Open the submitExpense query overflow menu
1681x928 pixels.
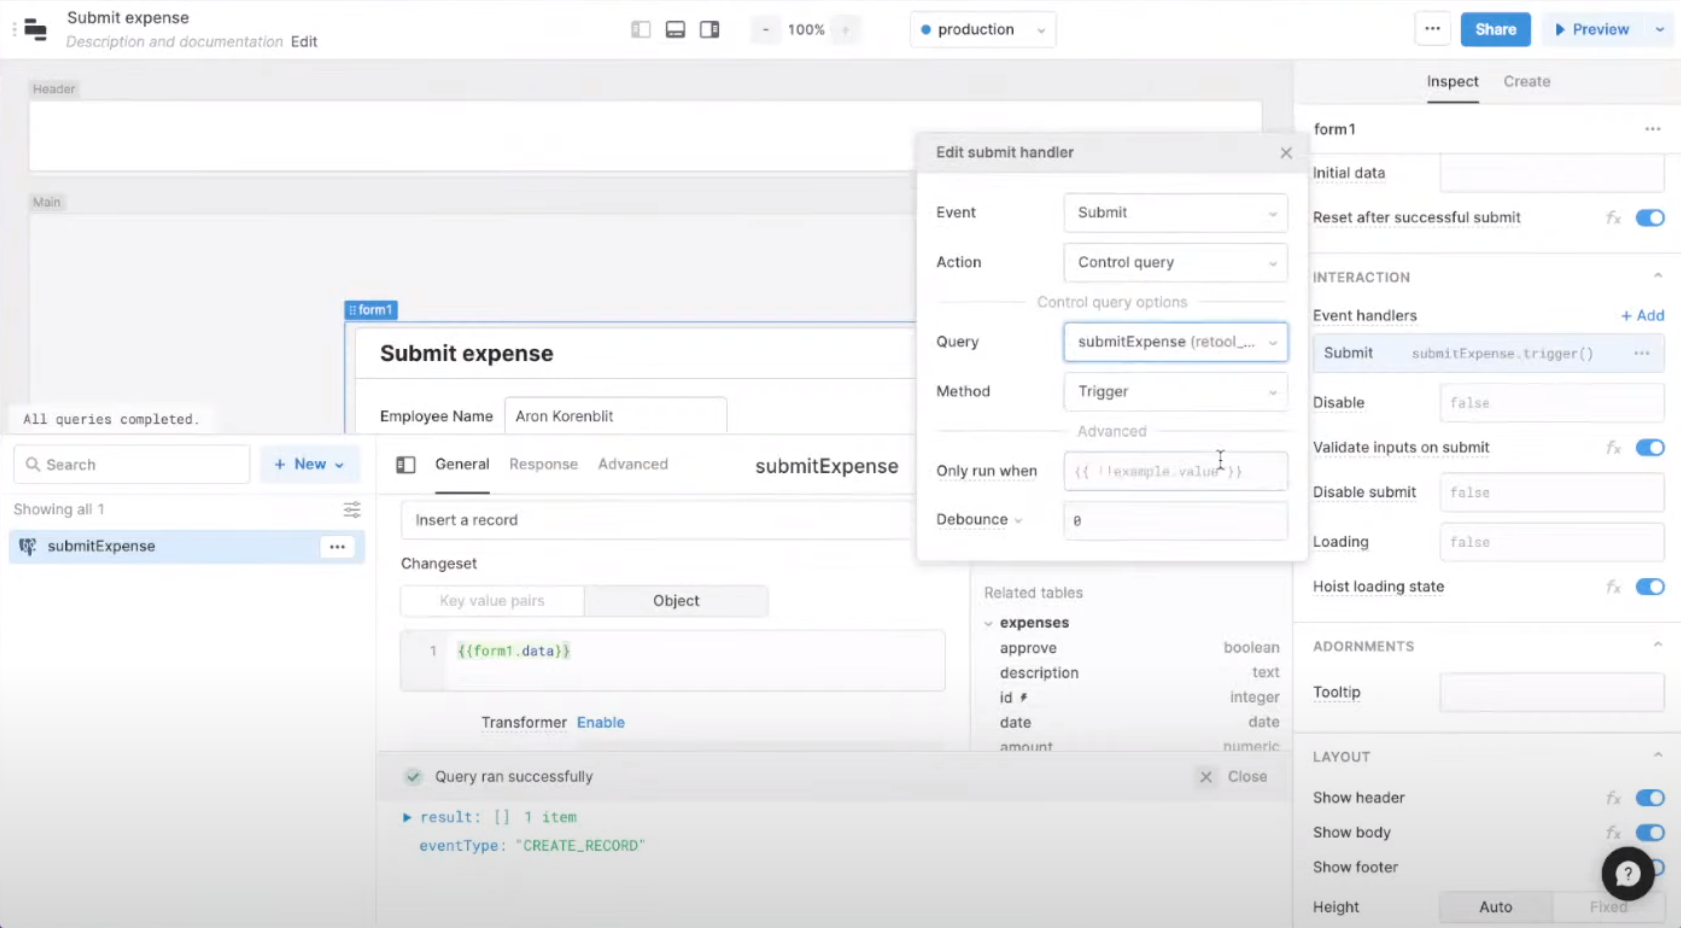(x=337, y=546)
